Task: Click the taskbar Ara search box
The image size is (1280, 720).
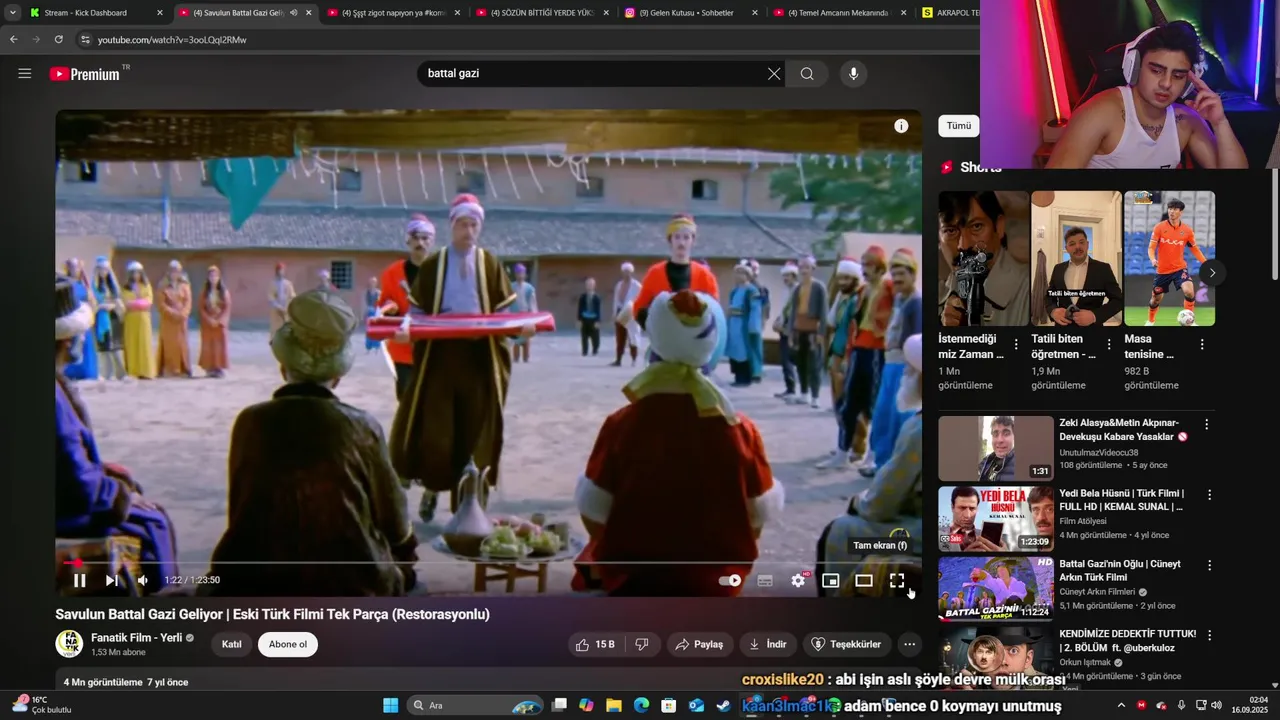Action: point(476,705)
